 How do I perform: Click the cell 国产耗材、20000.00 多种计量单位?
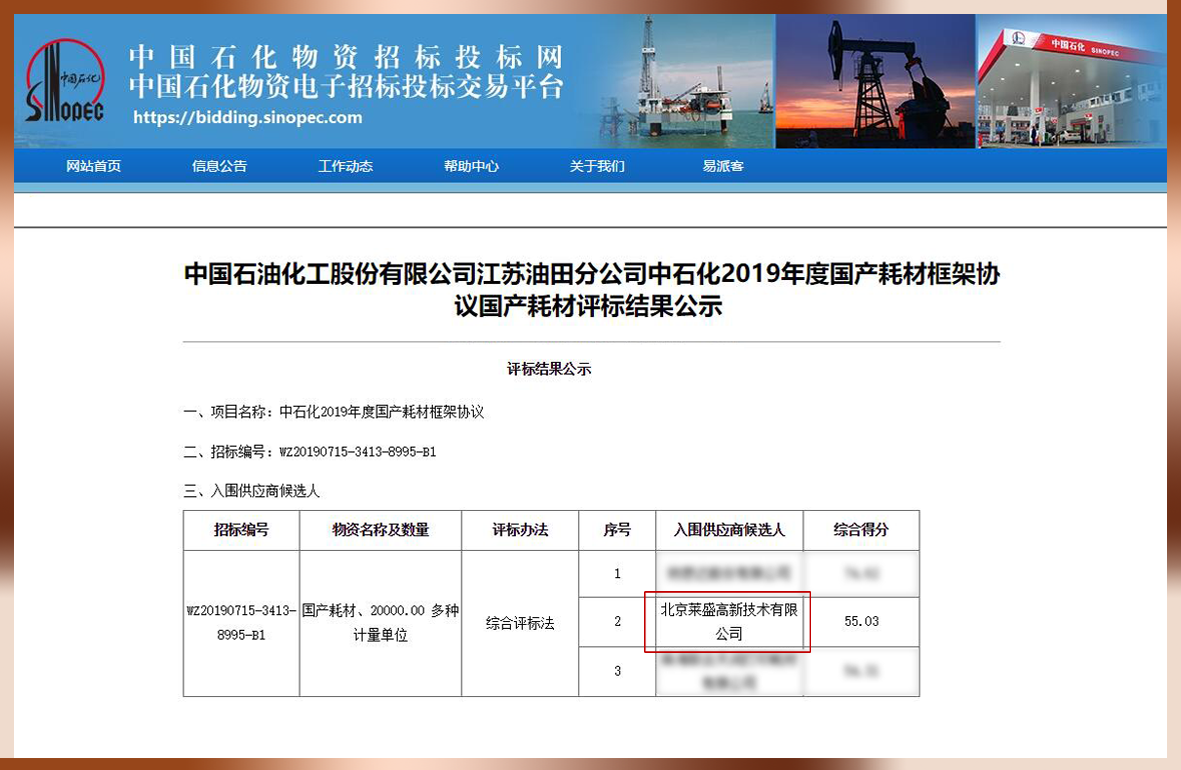pos(380,623)
